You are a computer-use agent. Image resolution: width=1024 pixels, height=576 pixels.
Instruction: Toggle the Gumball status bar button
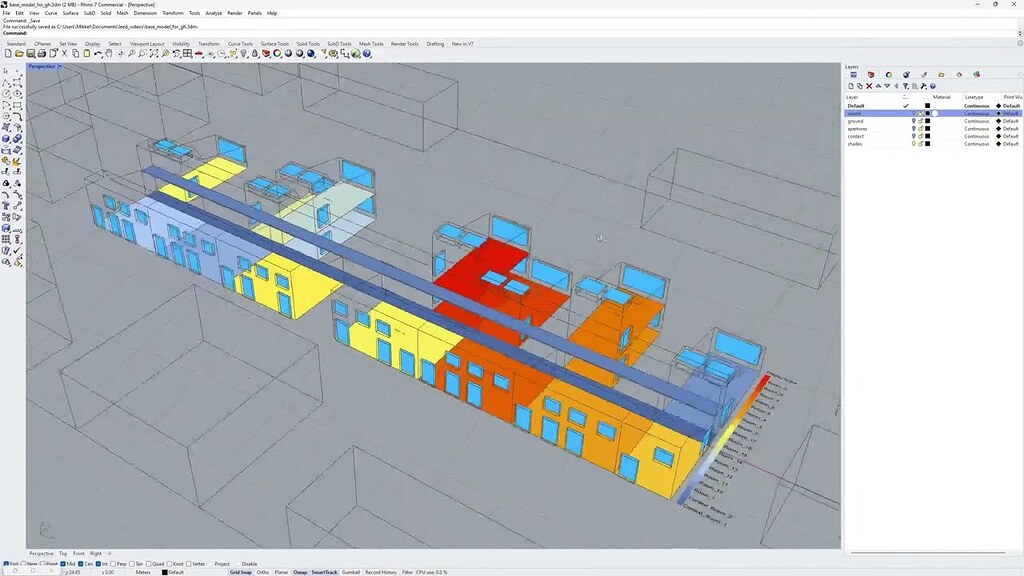[x=350, y=572]
